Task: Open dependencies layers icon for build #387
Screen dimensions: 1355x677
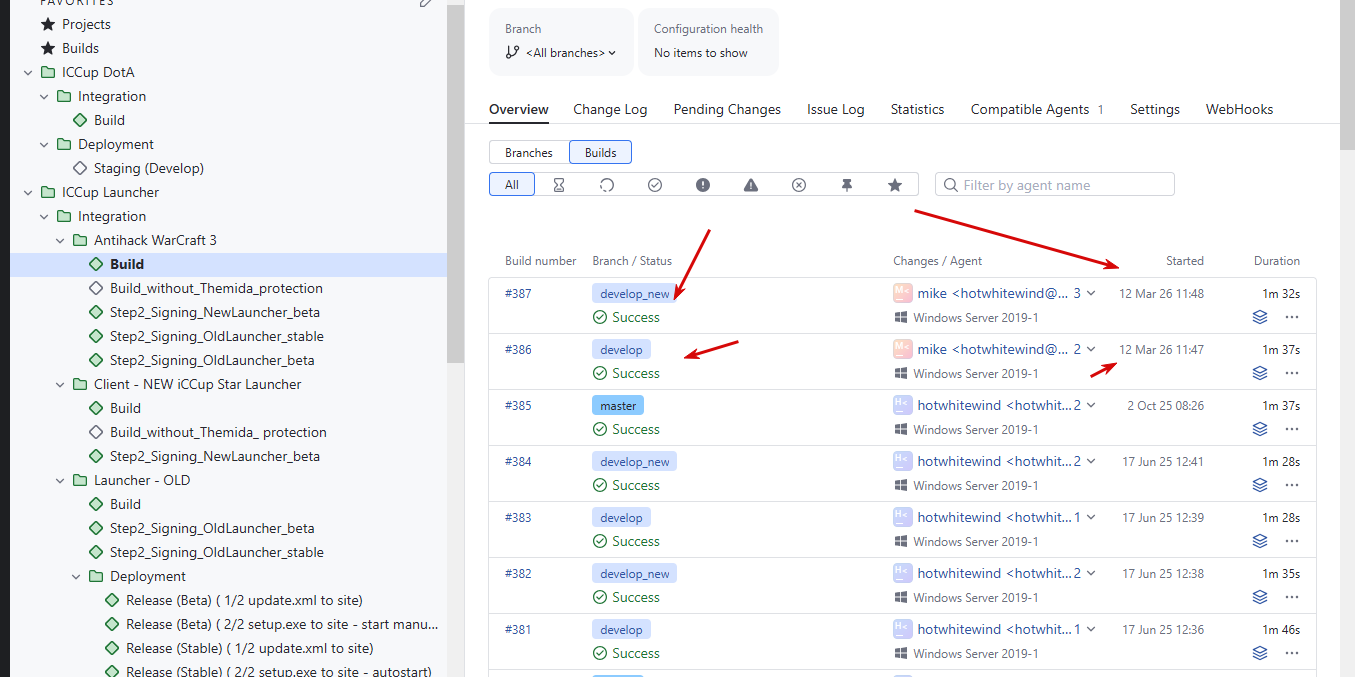Action: (x=1260, y=317)
